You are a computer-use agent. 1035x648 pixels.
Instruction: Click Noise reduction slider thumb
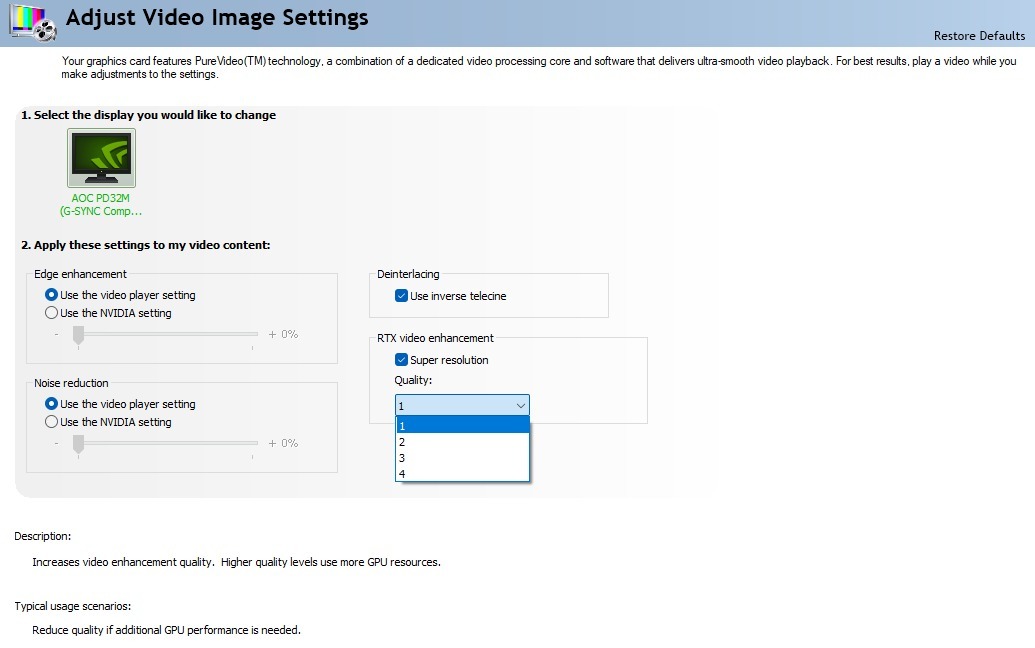pyautogui.click(x=78, y=444)
